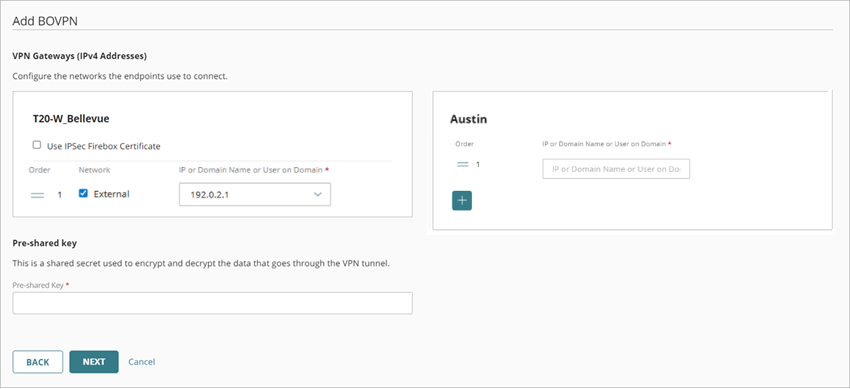This screenshot has width=850, height=389.
Task: Click the Pre-shared Key input field
Action: coord(212,303)
